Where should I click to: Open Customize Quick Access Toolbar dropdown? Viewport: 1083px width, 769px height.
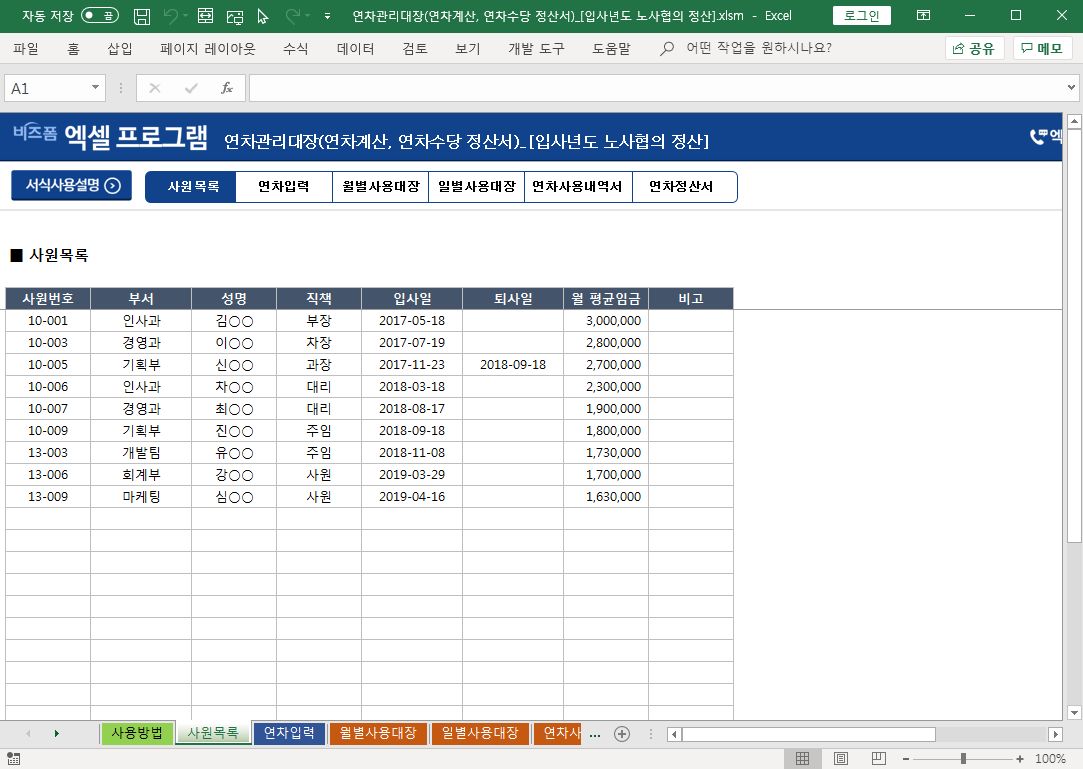pos(328,16)
